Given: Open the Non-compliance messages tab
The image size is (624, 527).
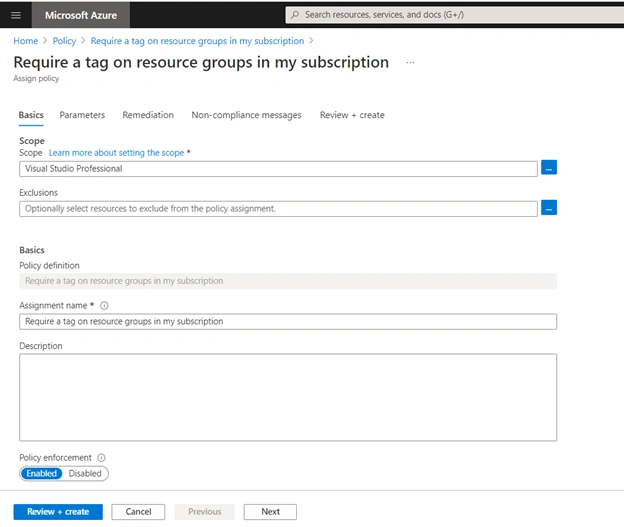Looking at the screenshot, I should tap(246, 115).
